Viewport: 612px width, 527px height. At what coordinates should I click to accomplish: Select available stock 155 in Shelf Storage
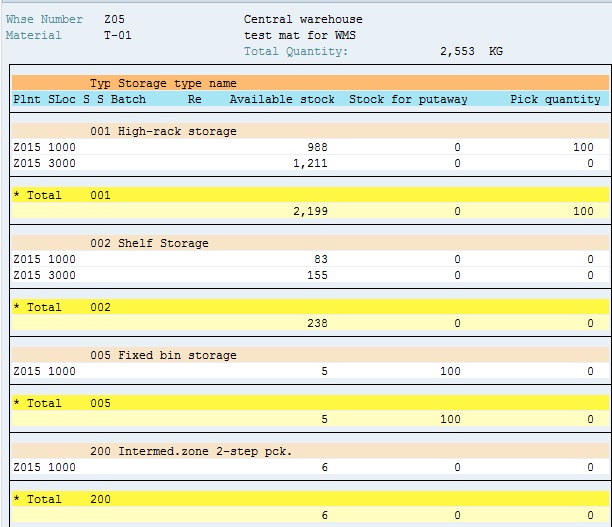(317, 275)
